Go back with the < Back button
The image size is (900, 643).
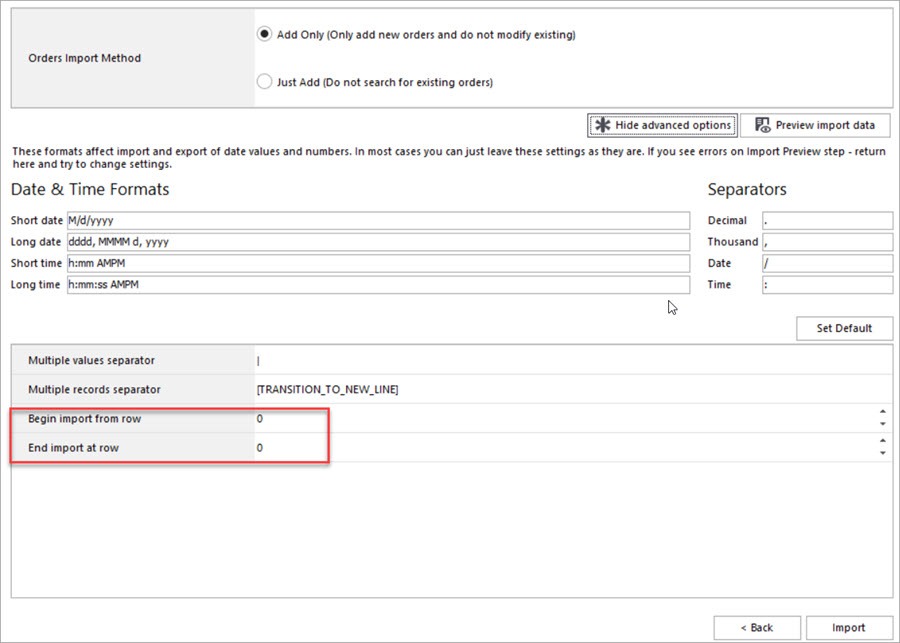pyautogui.click(x=756, y=628)
